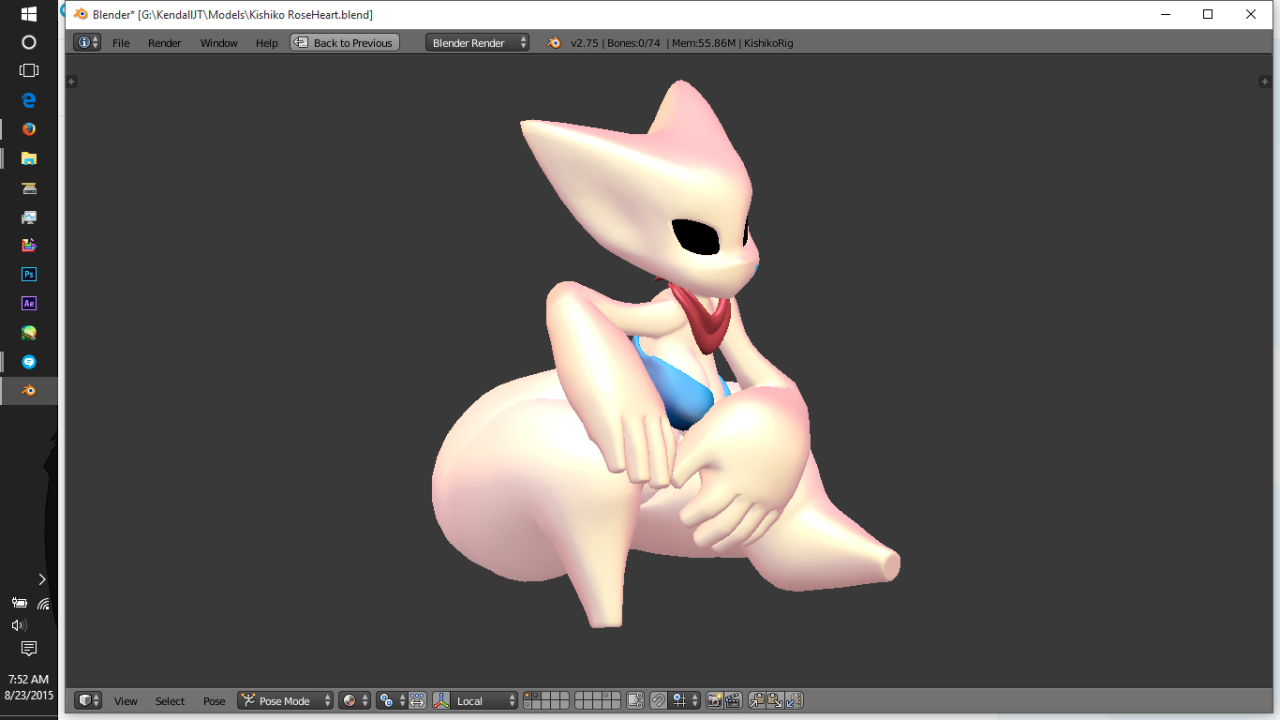This screenshot has height=720, width=1280.
Task: Click the Back to Previous button
Action: (x=345, y=43)
